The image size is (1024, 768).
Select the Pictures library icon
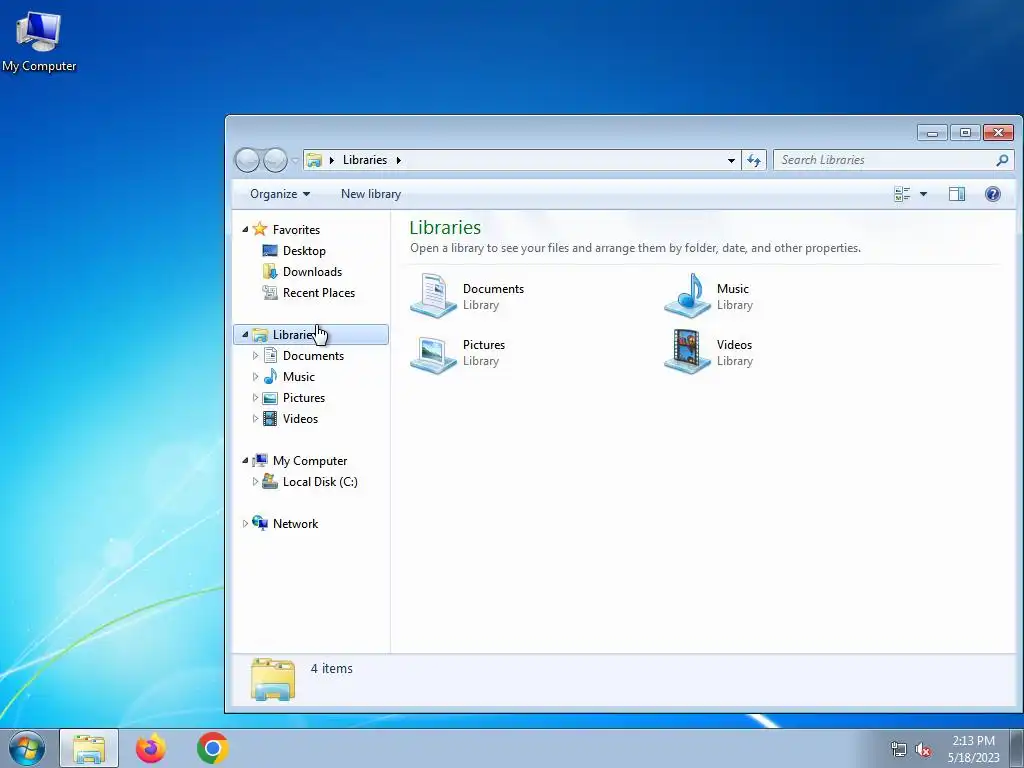pos(433,353)
